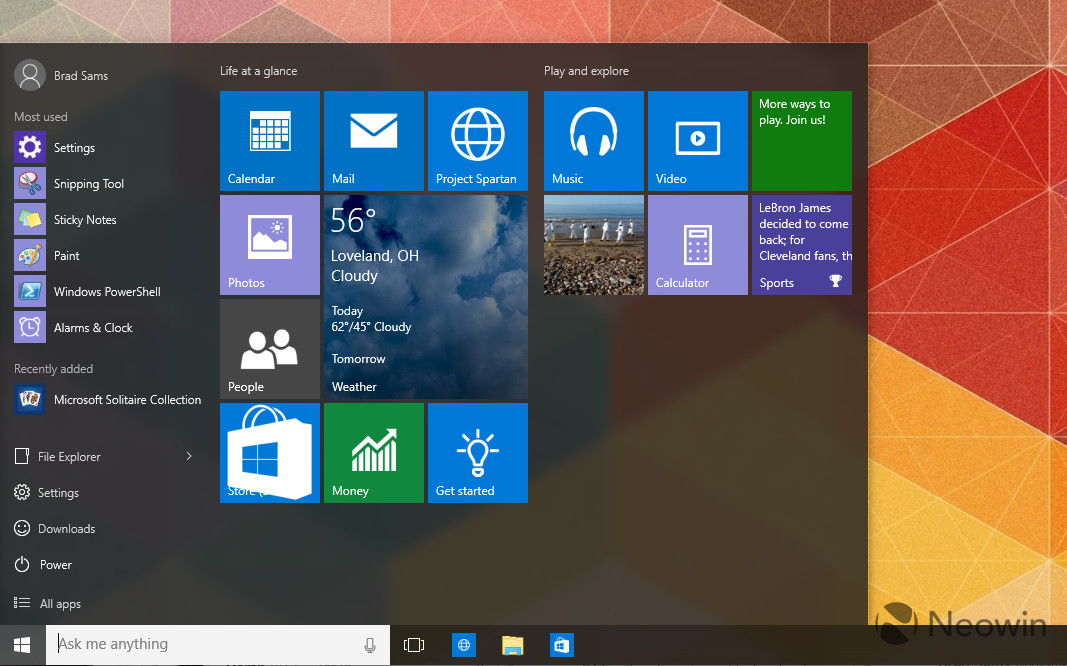Image resolution: width=1067 pixels, height=666 pixels.
Task: Open the Get started tile
Action: (x=478, y=453)
